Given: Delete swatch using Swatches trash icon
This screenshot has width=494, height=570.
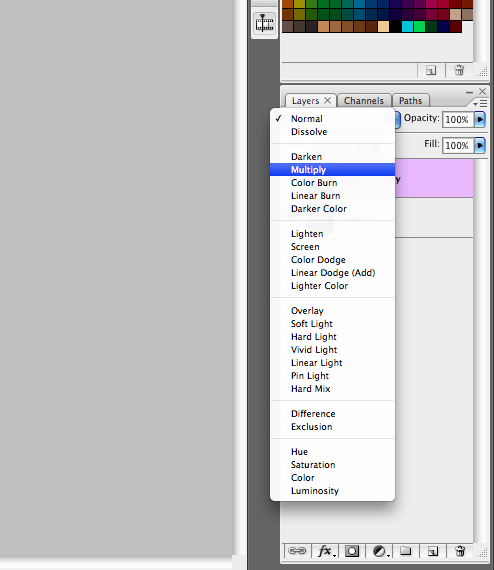Looking at the screenshot, I should (459, 70).
